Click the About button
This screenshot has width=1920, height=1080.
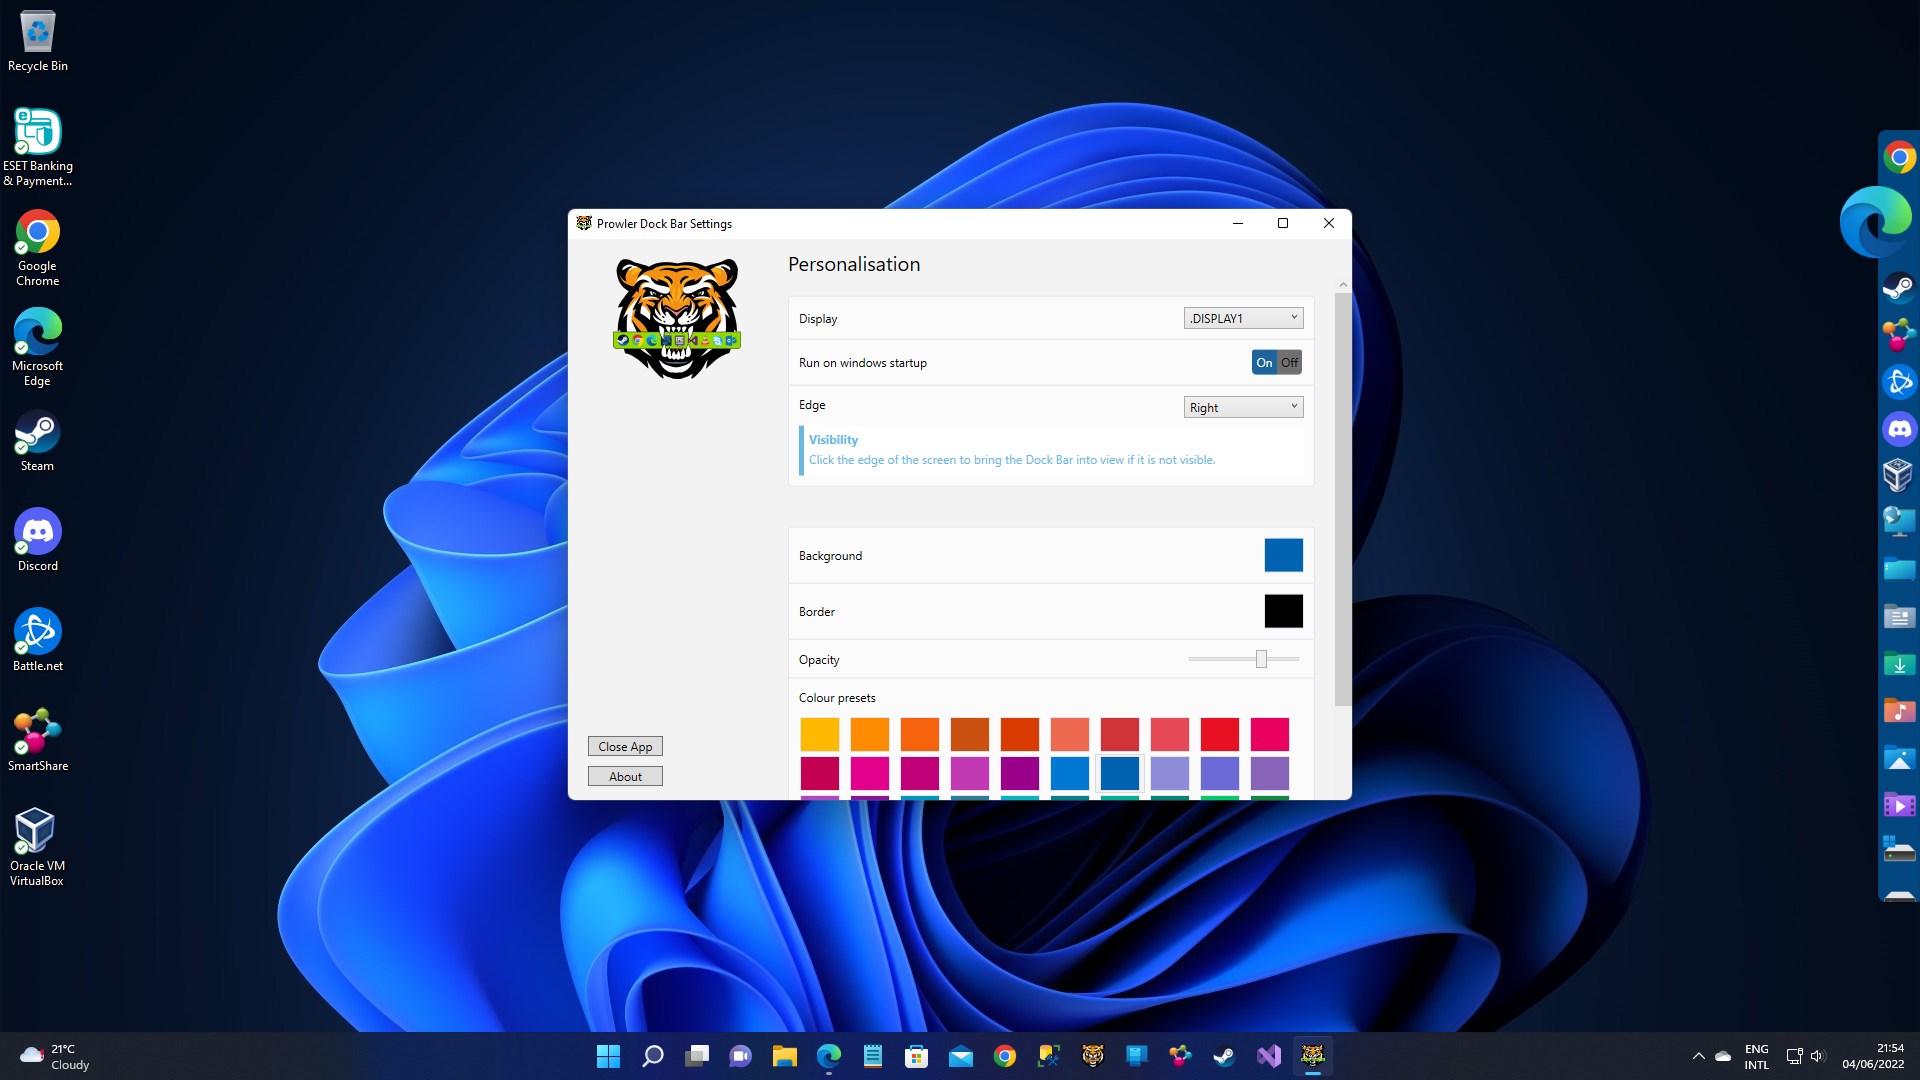(x=625, y=777)
